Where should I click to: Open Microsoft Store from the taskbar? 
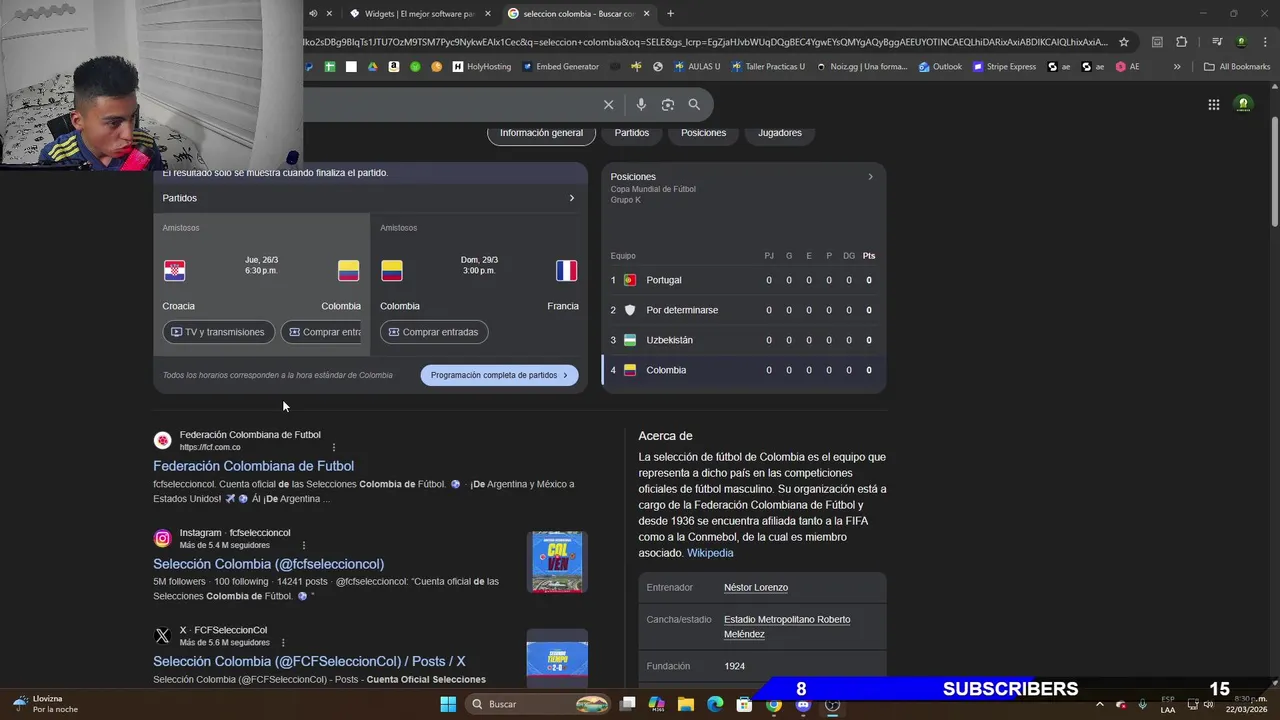[x=744, y=704]
